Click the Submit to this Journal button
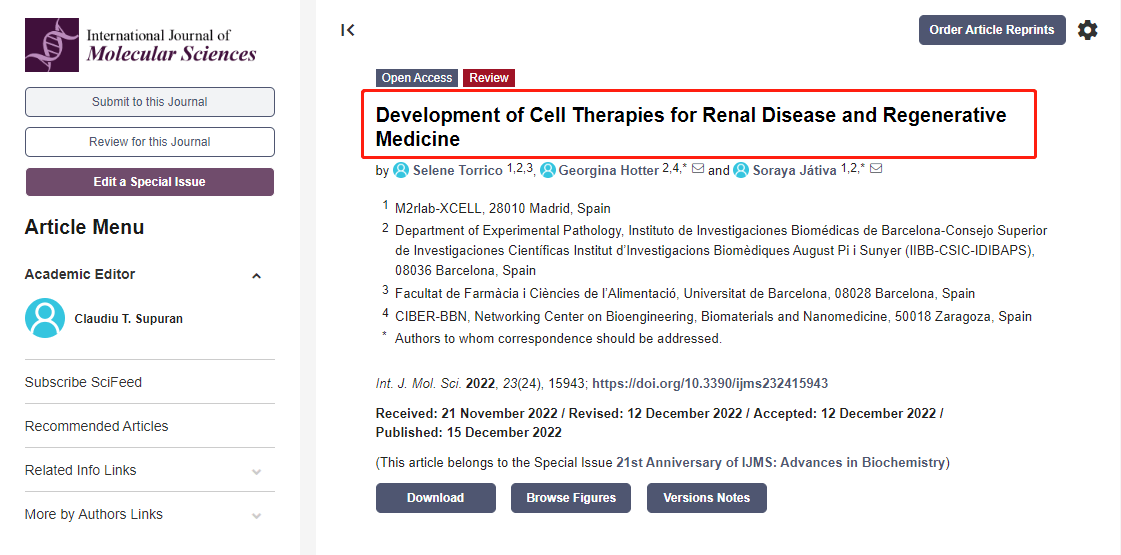This screenshot has height=555, width=1121. point(149,102)
